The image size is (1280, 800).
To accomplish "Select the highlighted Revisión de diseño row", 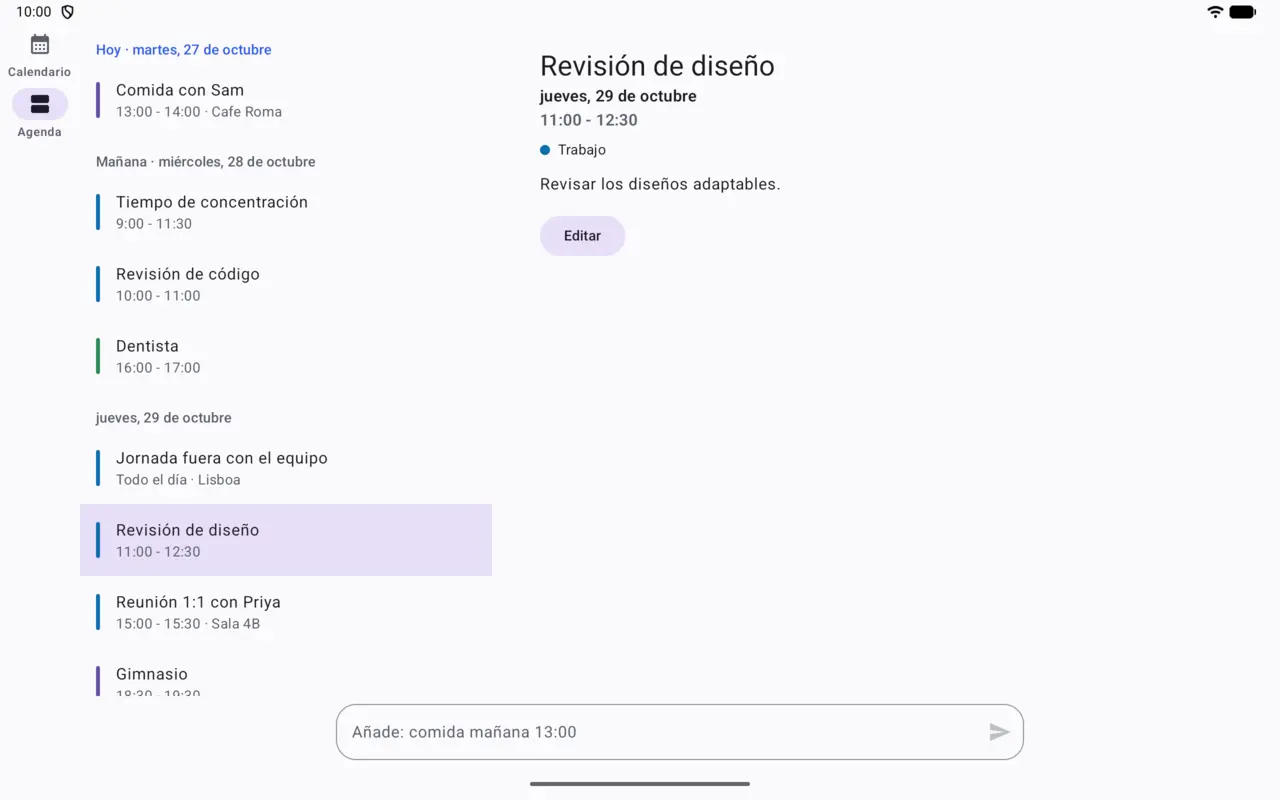I will point(286,540).
